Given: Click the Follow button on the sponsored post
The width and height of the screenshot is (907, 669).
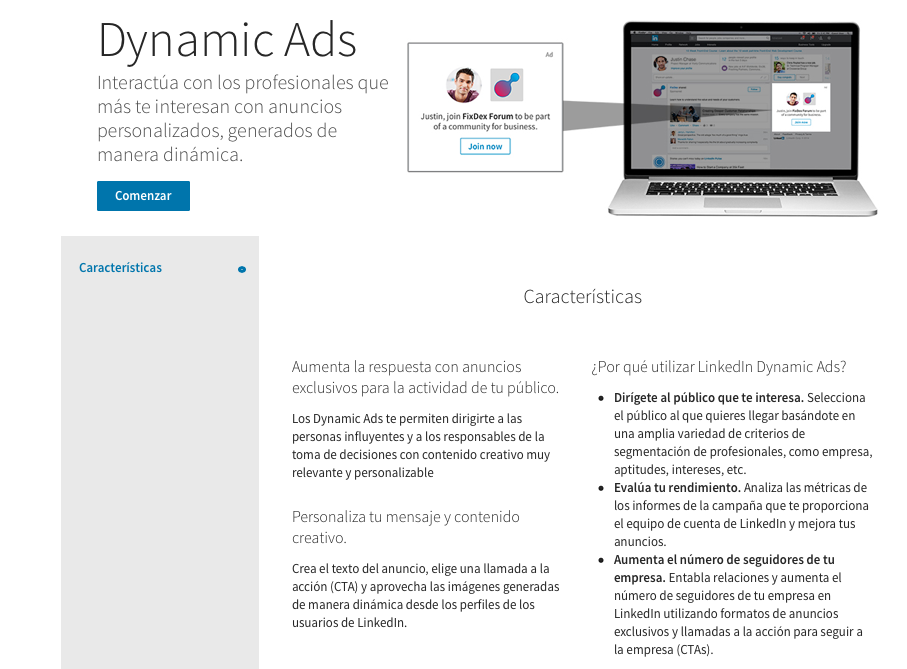Looking at the screenshot, I should point(753,89).
